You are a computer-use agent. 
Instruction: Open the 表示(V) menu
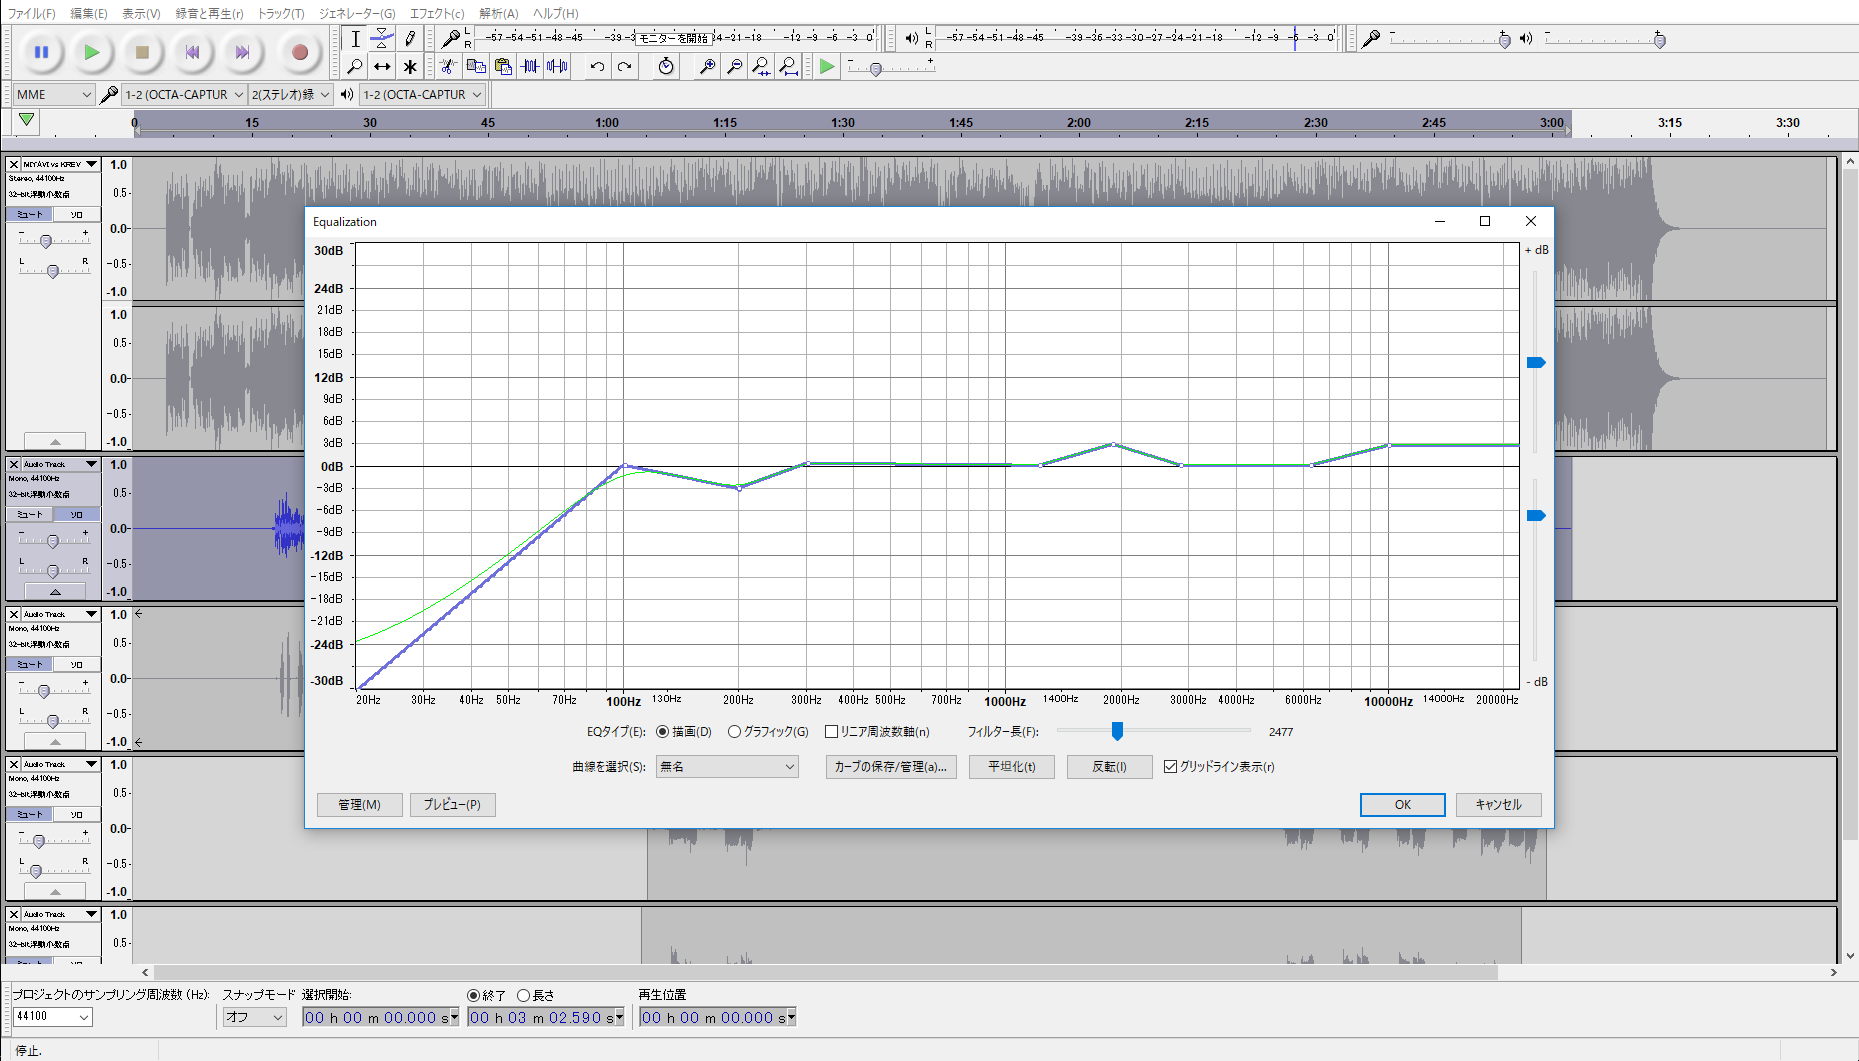[141, 13]
